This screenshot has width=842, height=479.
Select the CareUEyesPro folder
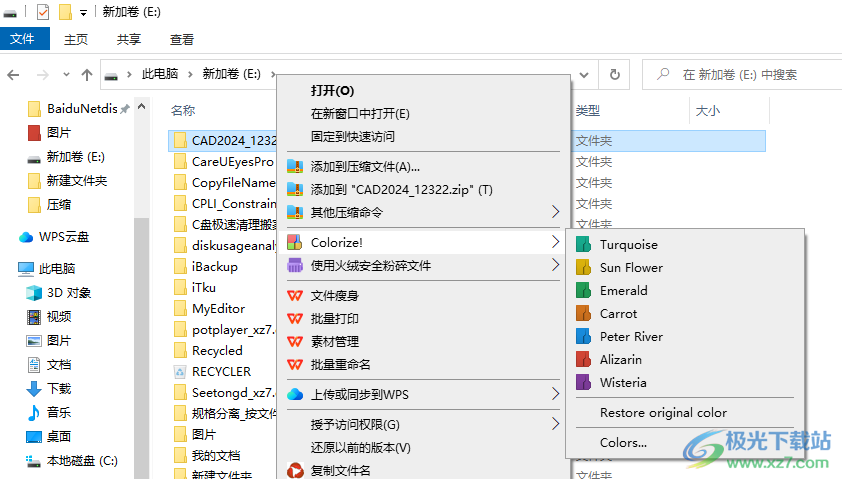click(x=224, y=162)
